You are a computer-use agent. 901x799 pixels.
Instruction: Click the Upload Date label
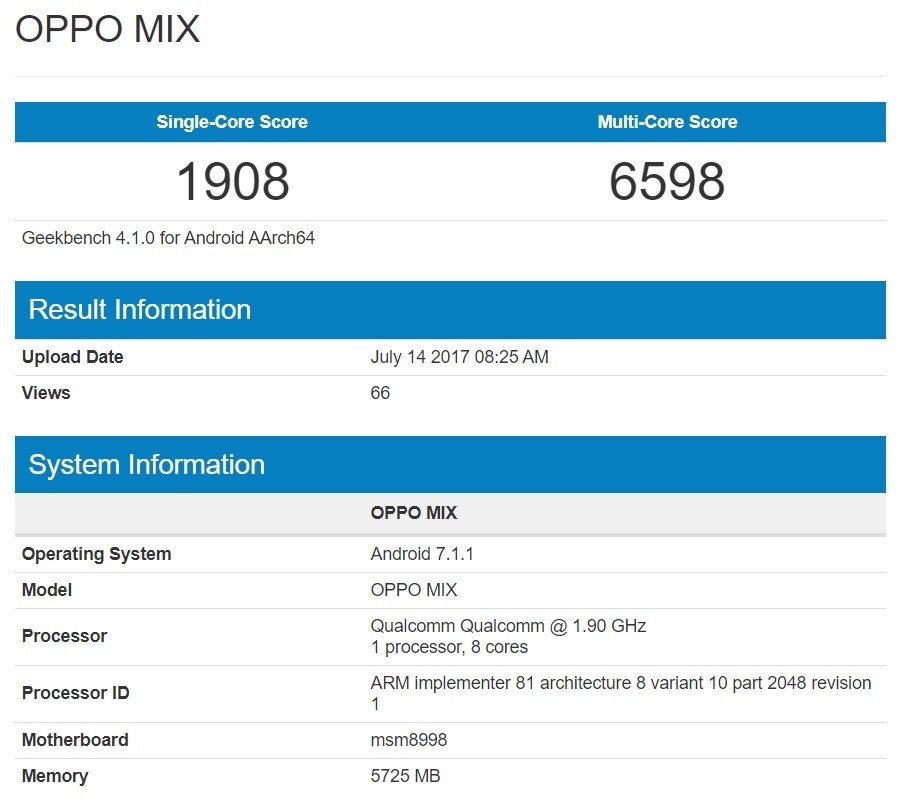72,357
